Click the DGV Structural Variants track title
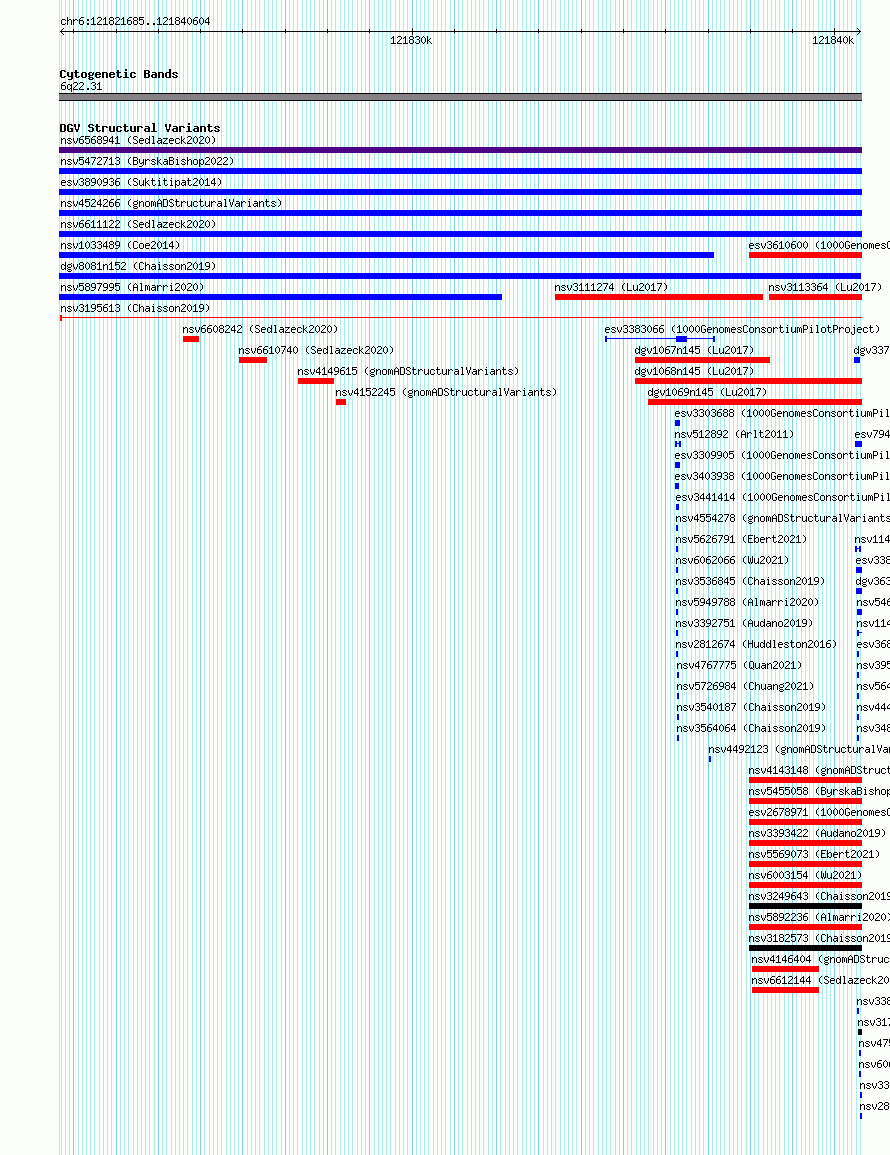This screenshot has width=890, height=1155. (140, 128)
